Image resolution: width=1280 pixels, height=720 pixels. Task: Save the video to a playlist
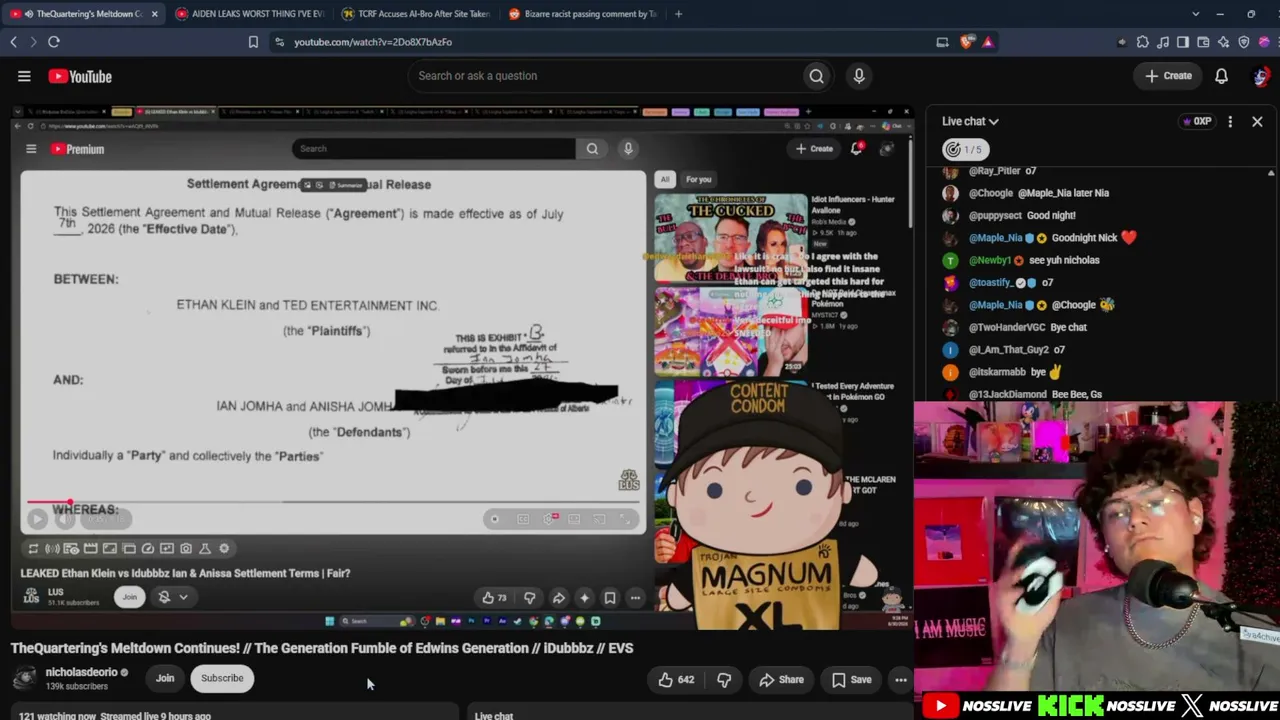(x=852, y=680)
